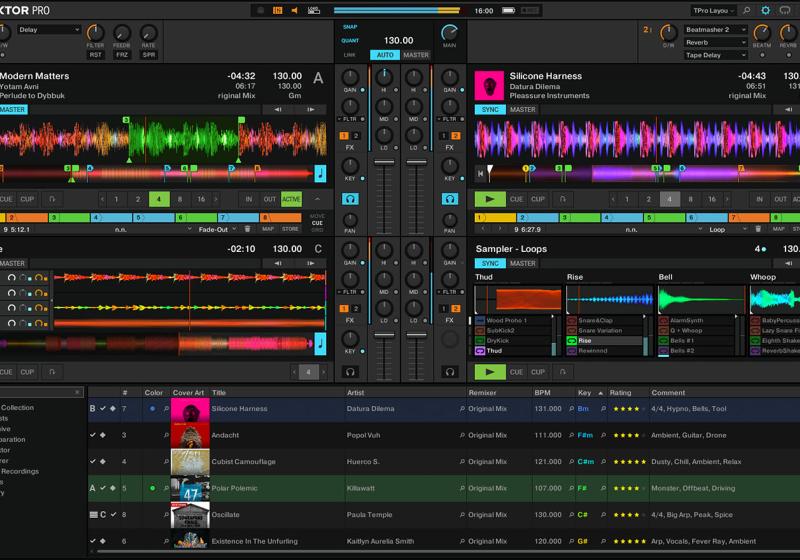Image resolution: width=800 pixels, height=560 pixels.
Task: Click the search icon beside key Bm
Action: tap(604, 409)
